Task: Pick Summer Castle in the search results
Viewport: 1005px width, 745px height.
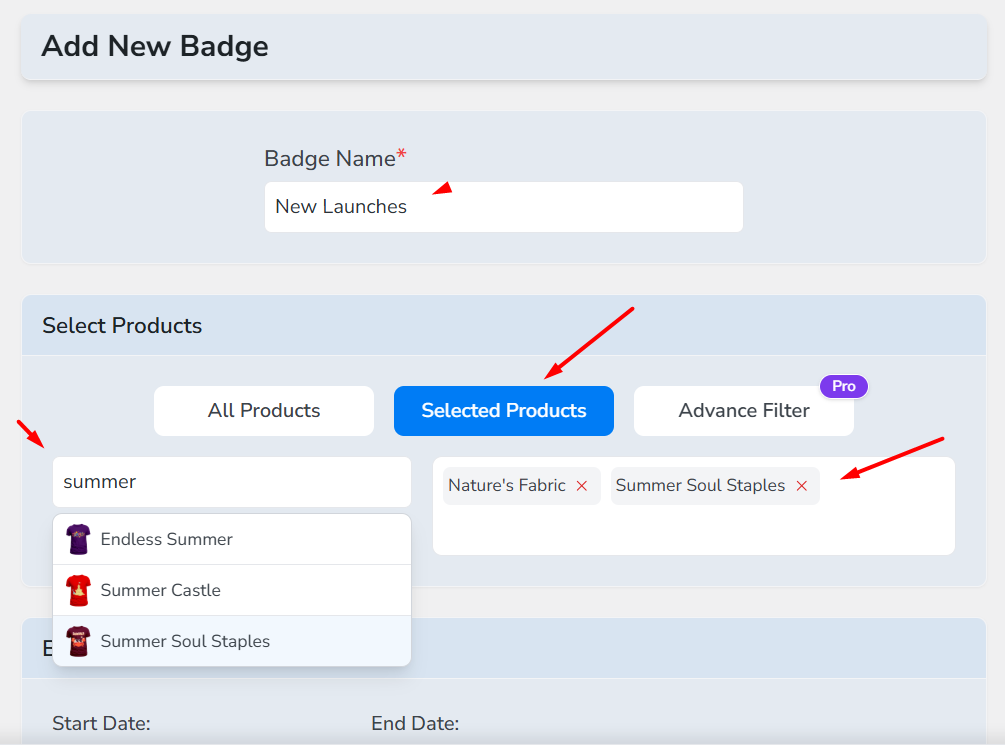Action: pyautogui.click(x=160, y=590)
